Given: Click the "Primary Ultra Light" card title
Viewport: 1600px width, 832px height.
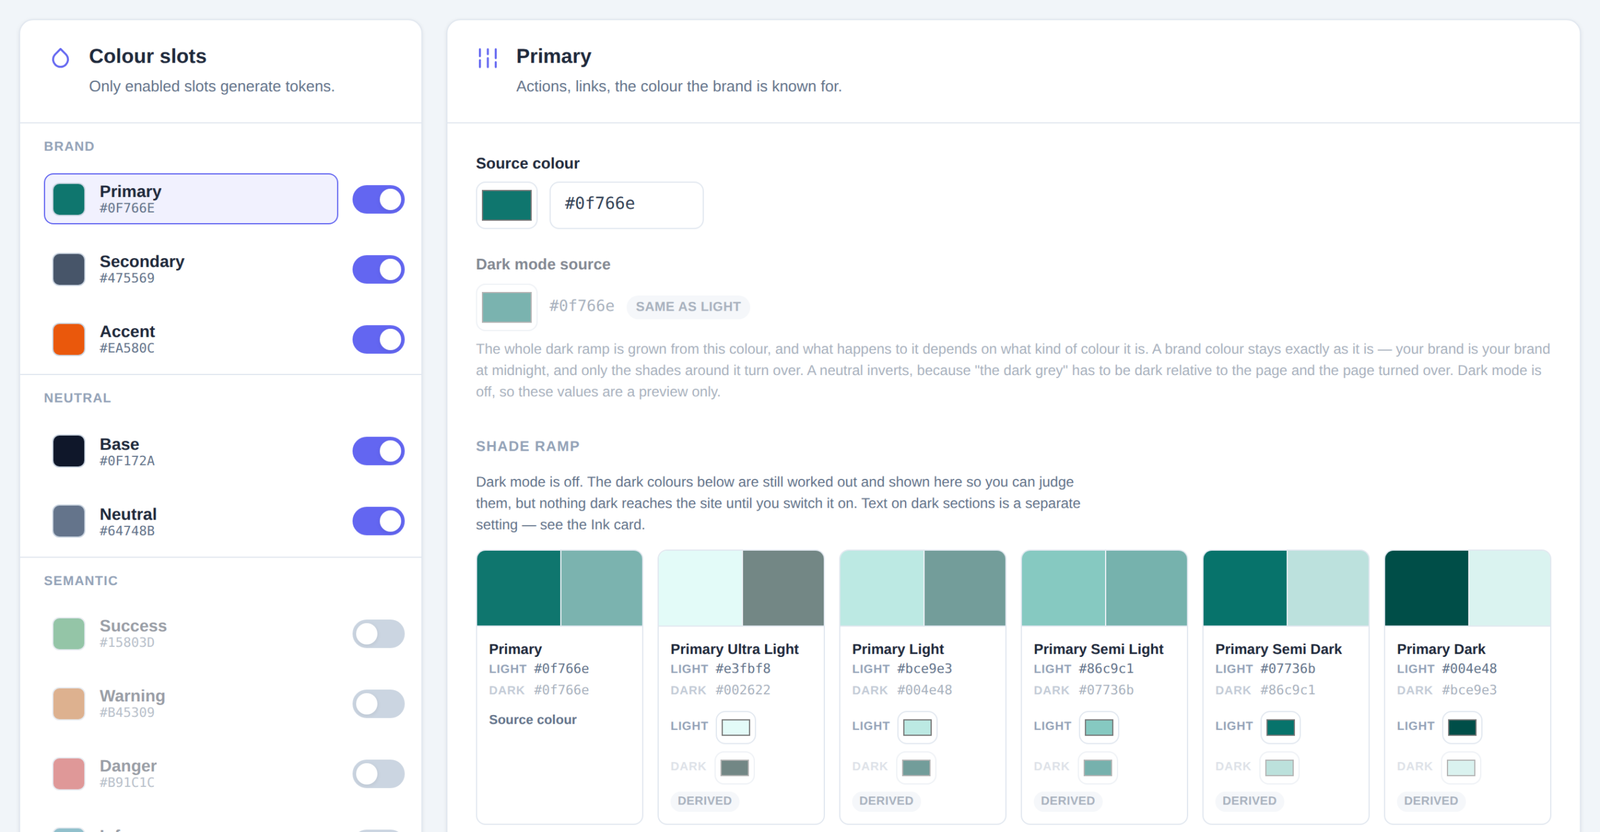Looking at the screenshot, I should coord(735,649).
